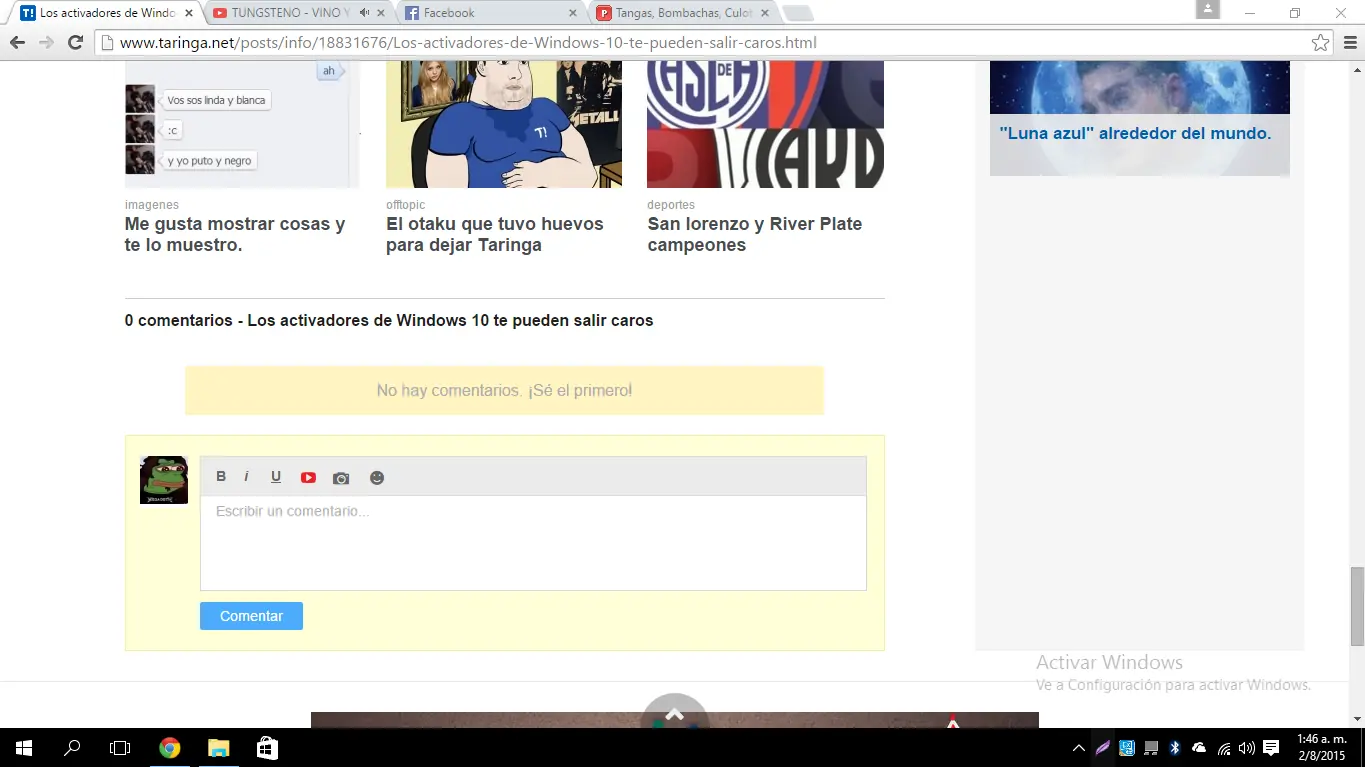Switch to the Facebook tab
Viewport: 1365px width, 767px height.
tap(490, 13)
